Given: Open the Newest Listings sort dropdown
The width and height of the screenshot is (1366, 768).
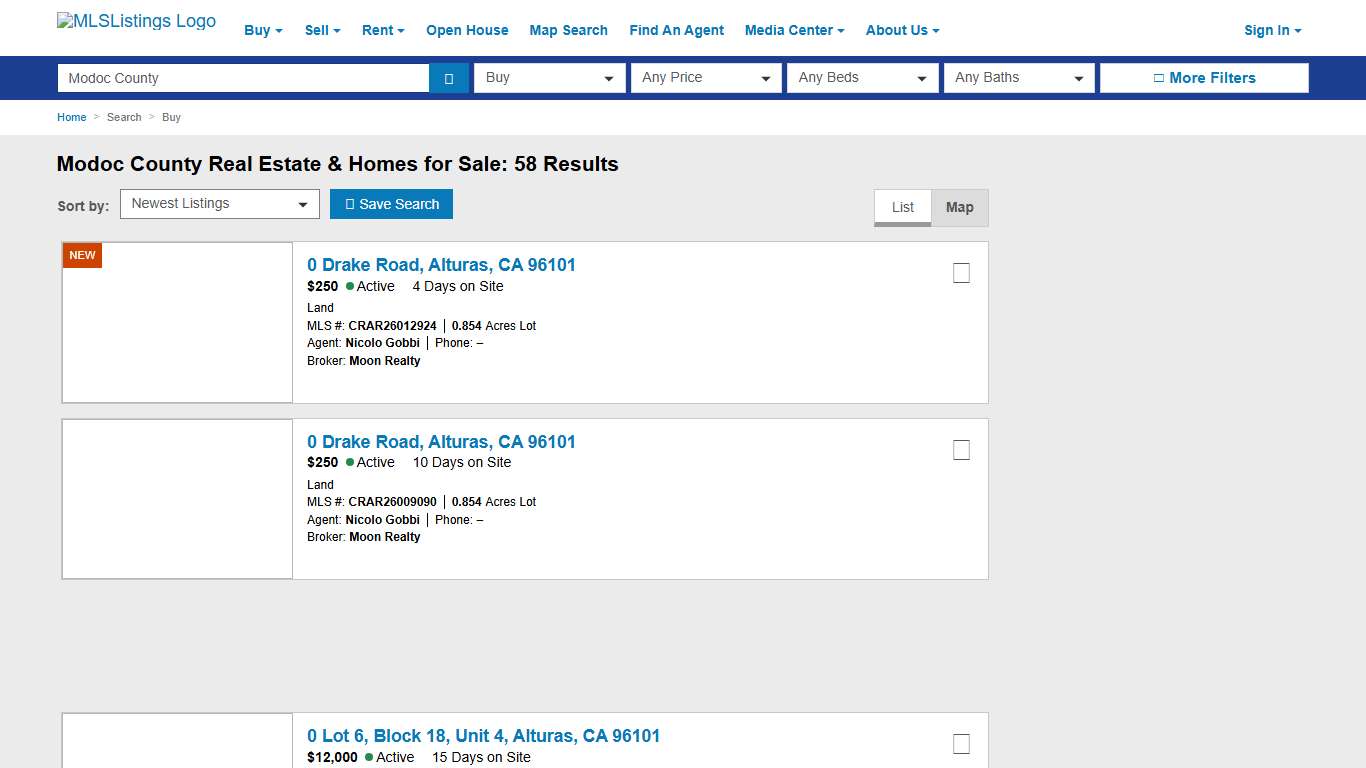Looking at the screenshot, I should [x=219, y=203].
